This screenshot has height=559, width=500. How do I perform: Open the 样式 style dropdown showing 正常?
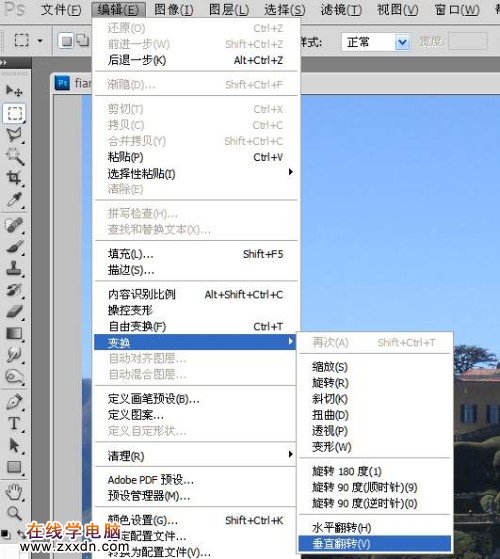[x=376, y=42]
